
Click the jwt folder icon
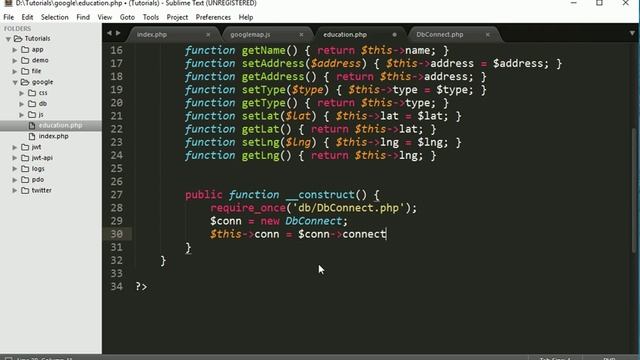point(25,147)
